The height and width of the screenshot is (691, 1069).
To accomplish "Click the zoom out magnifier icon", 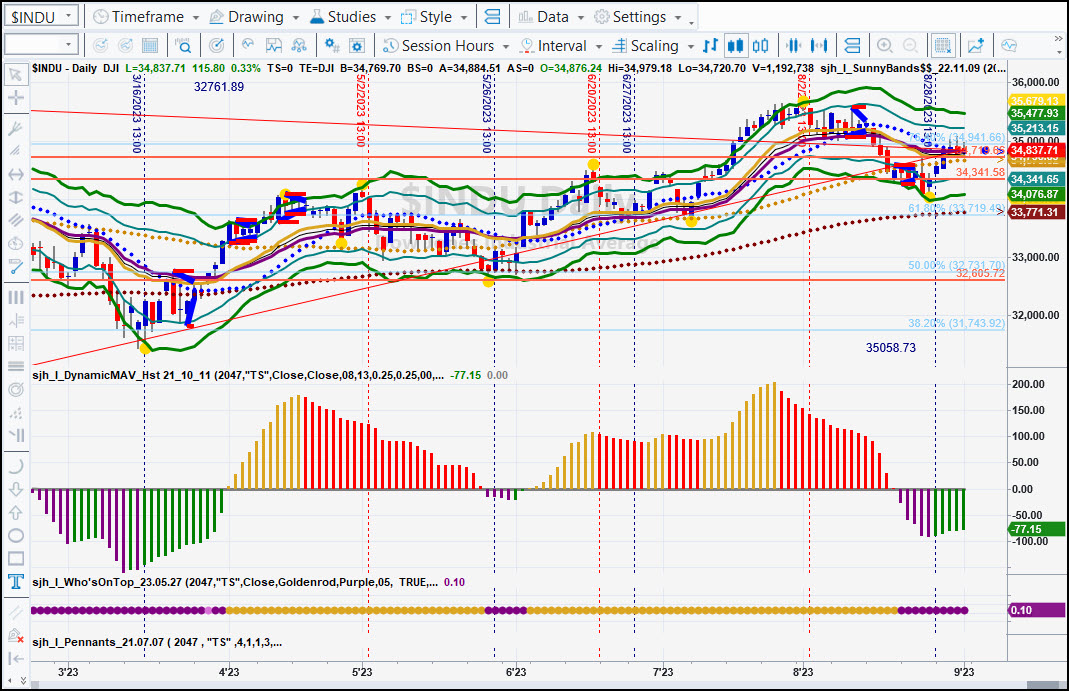I will [910, 46].
